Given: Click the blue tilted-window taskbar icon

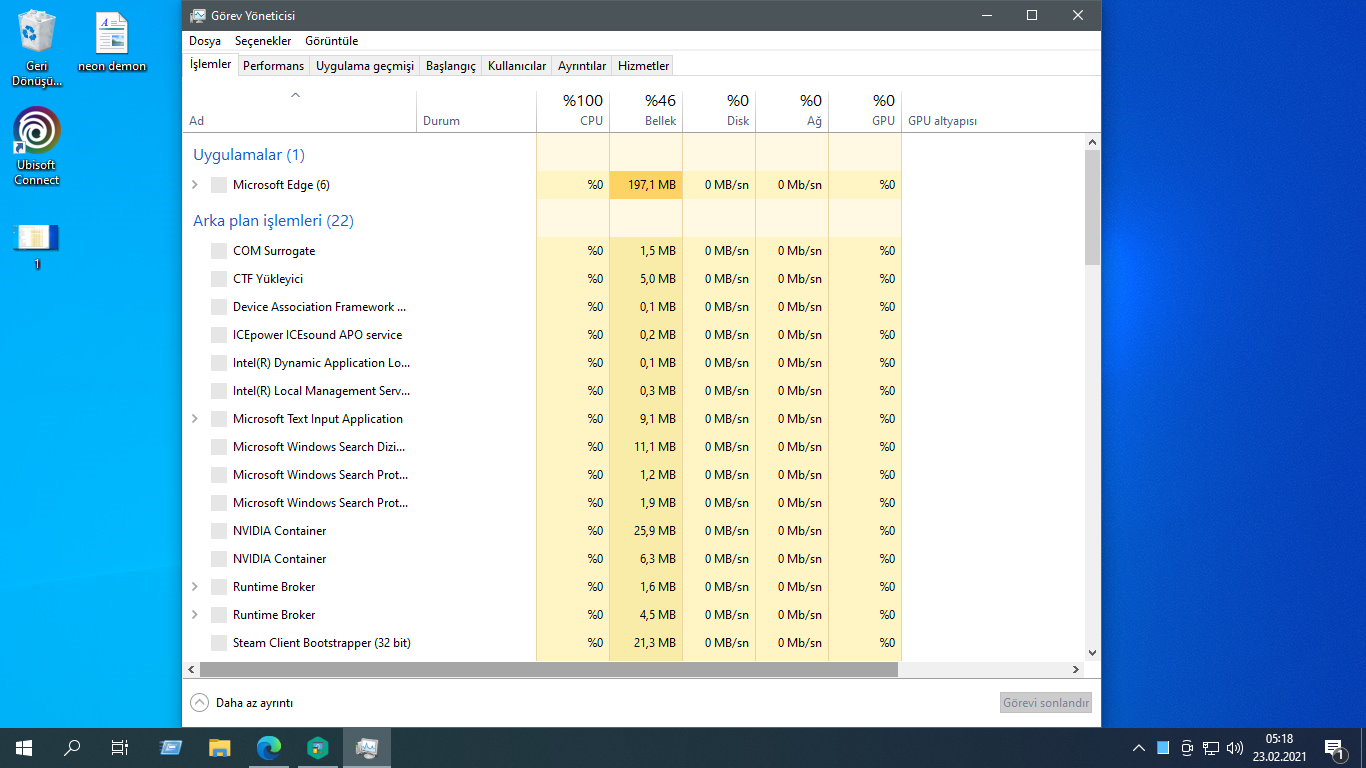Looking at the screenshot, I should point(171,747).
